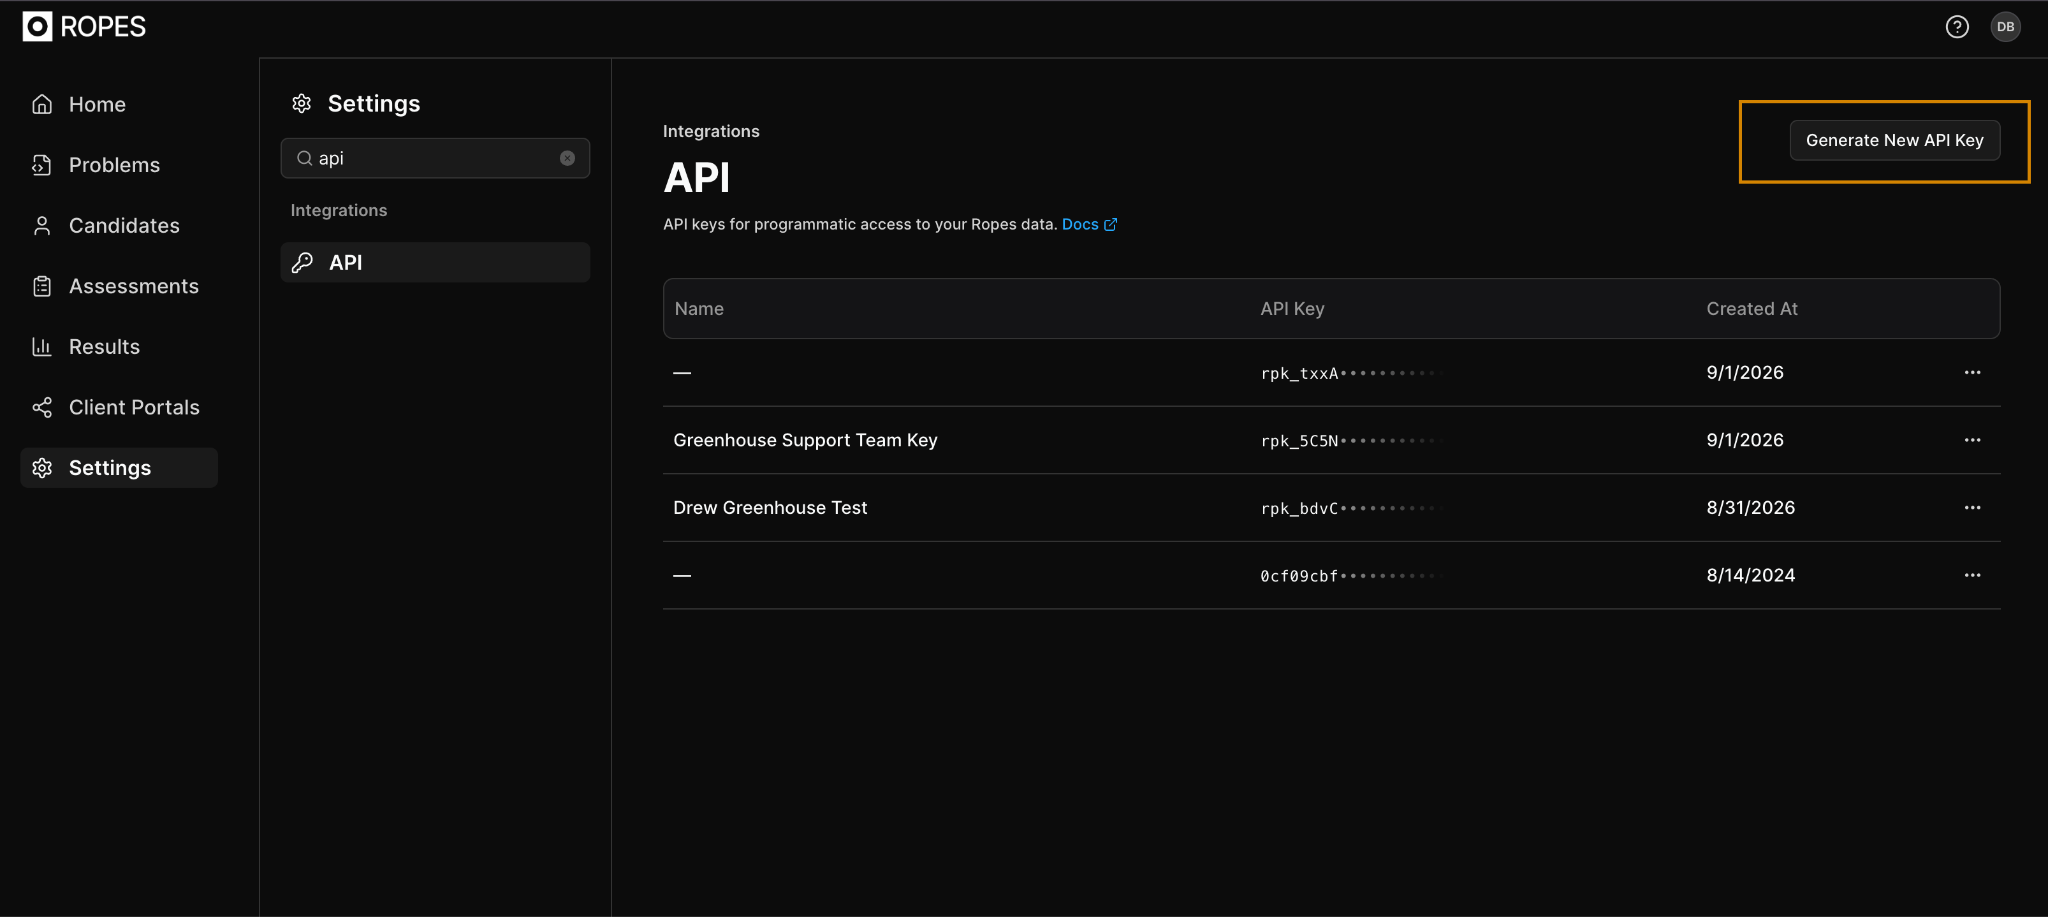Click the API Key column header

coord(1292,309)
